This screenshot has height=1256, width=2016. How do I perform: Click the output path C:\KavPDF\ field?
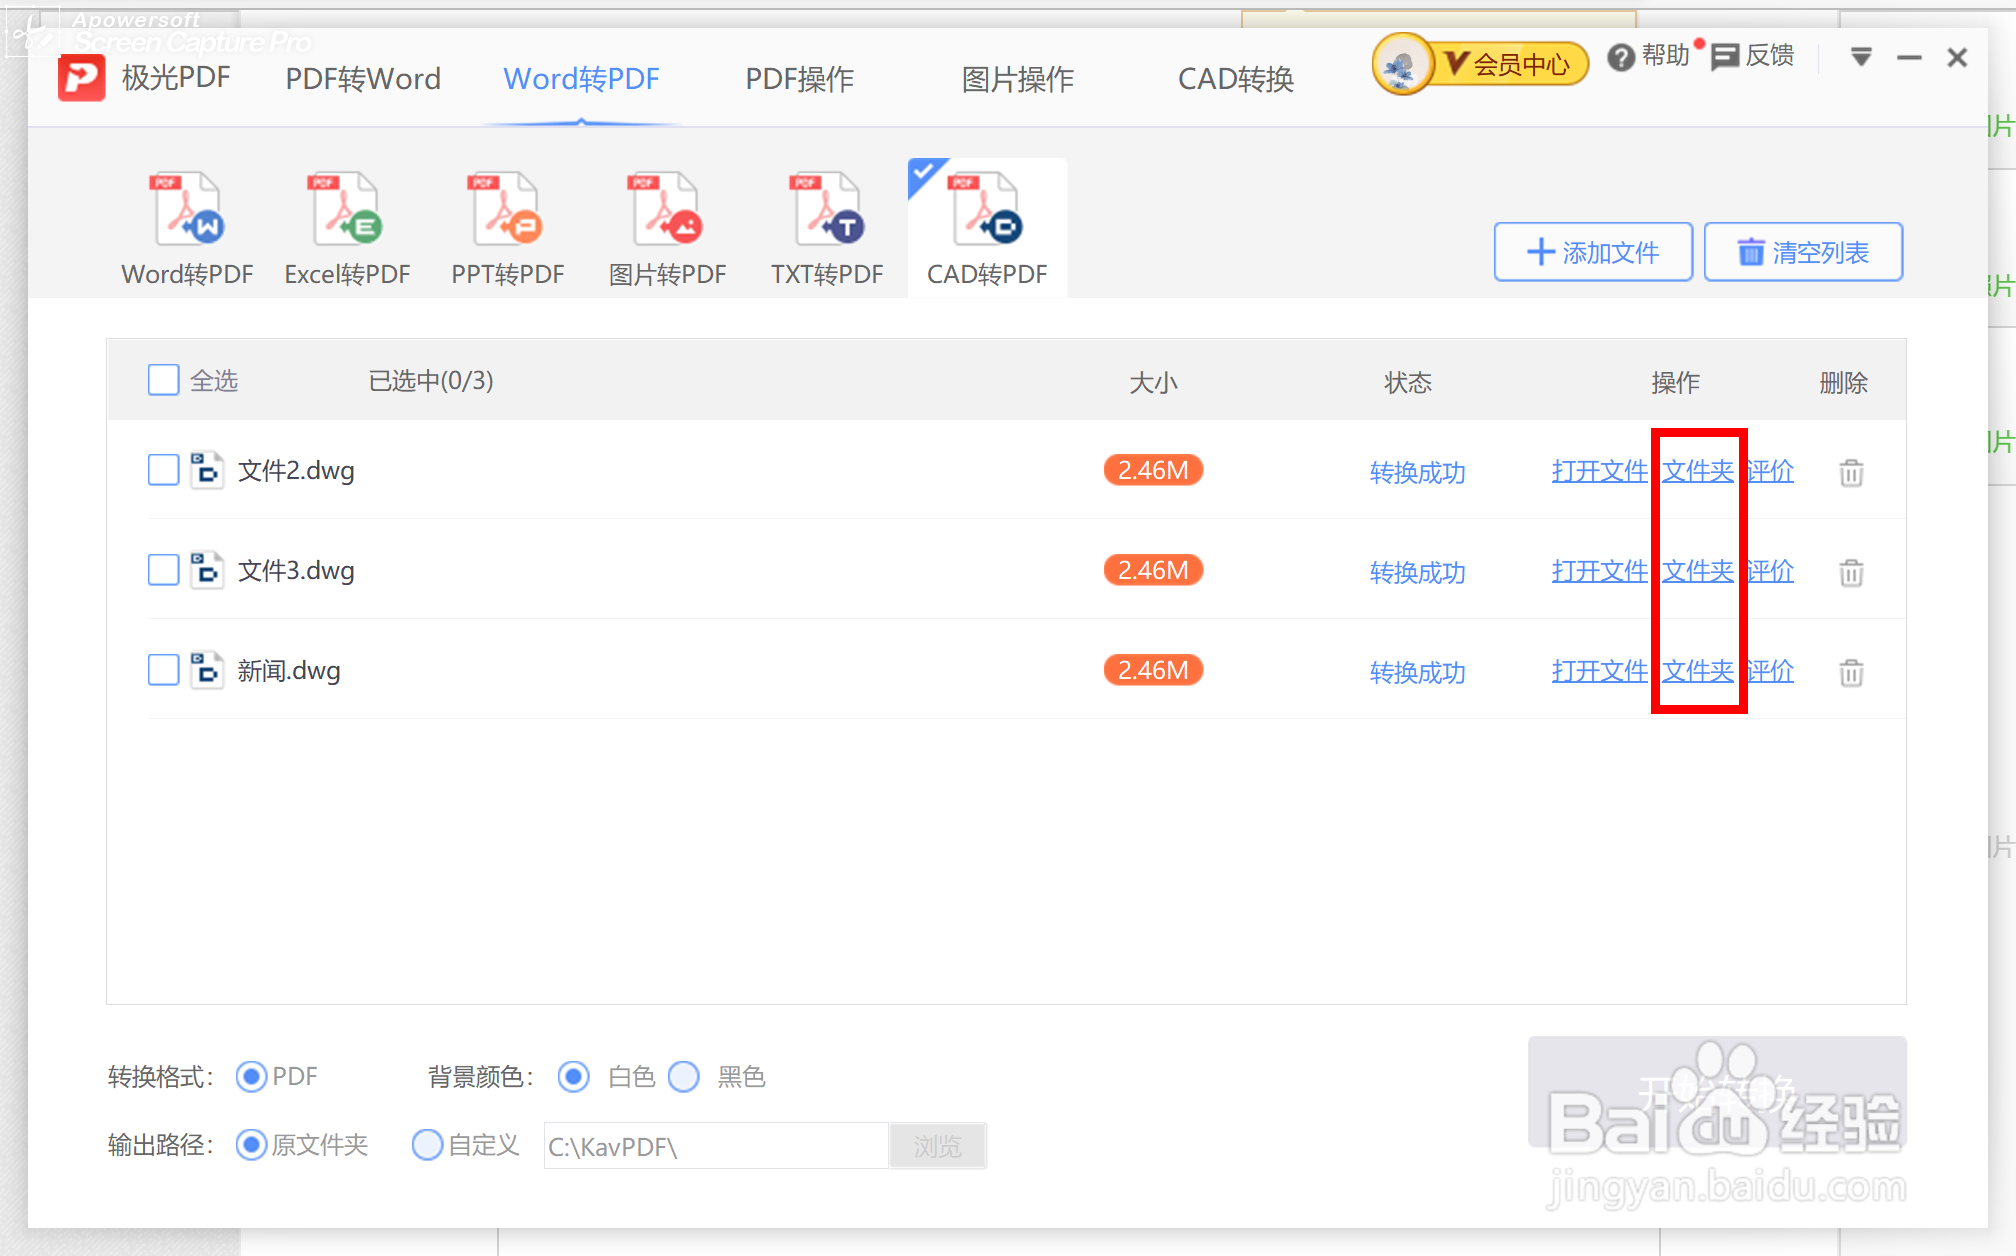tap(715, 1146)
